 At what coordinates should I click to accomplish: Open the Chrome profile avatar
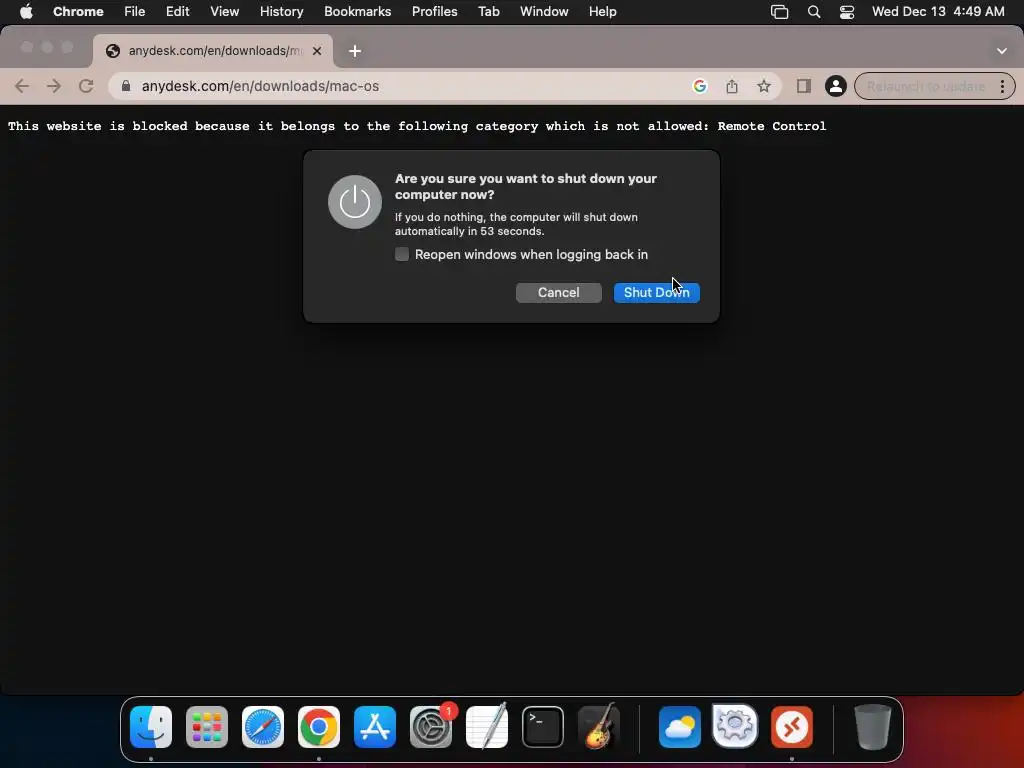click(x=835, y=86)
